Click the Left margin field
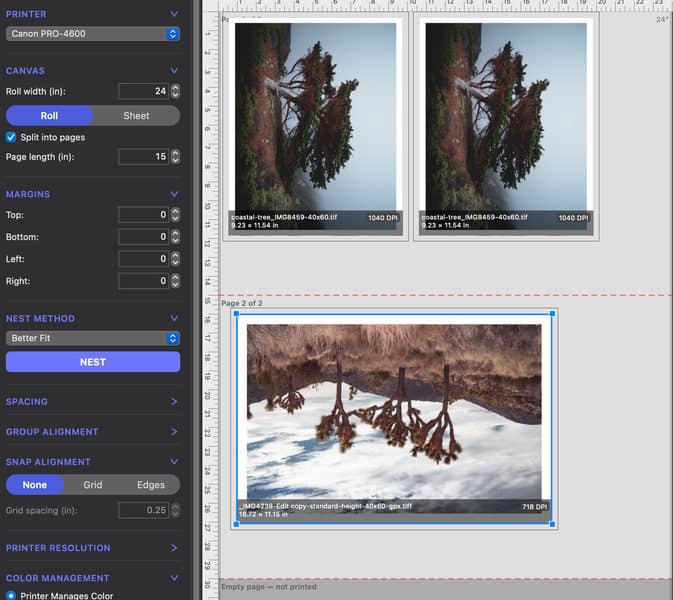673x600 pixels. coord(143,259)
